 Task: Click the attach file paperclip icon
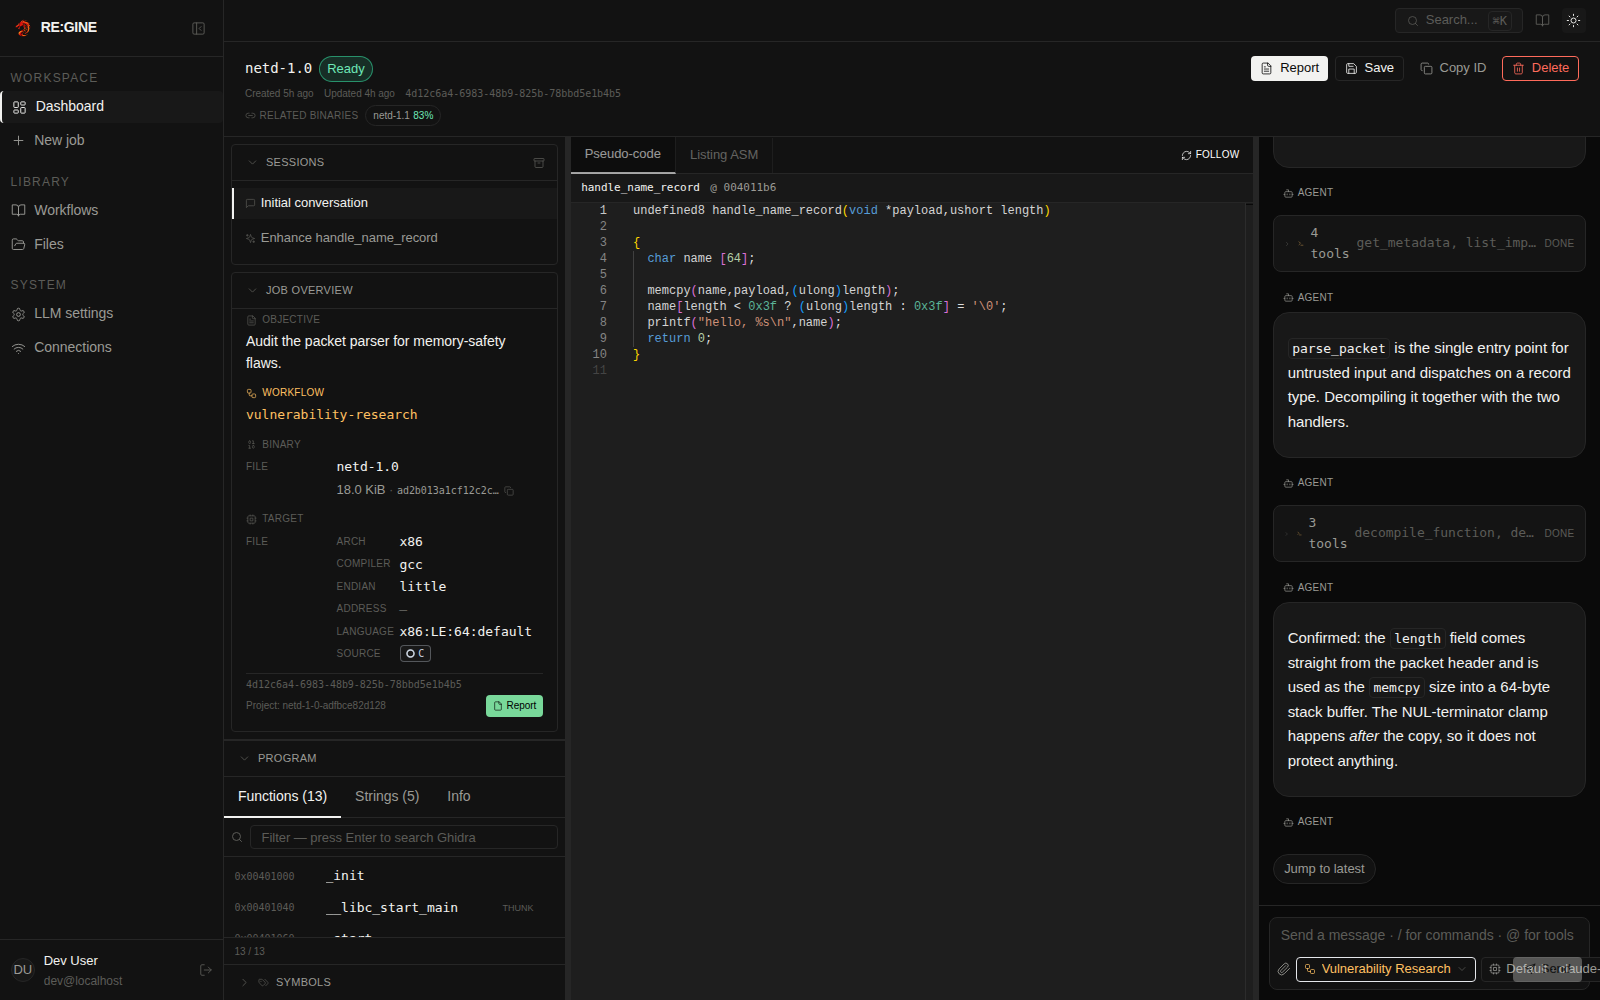(x=1284, y=969)
